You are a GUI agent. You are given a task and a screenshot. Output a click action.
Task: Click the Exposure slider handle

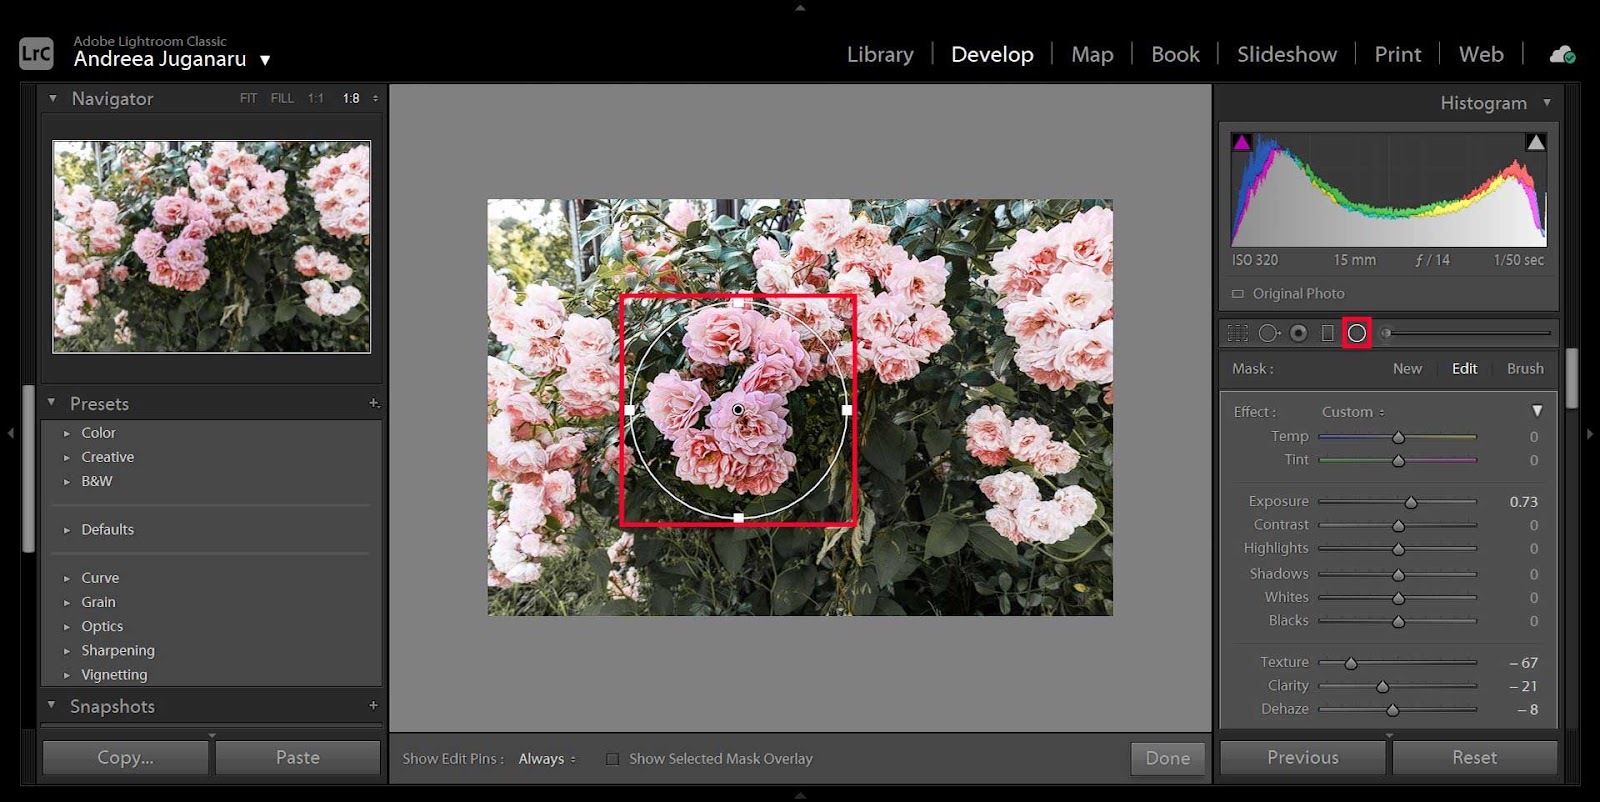(x=1411, y=502)
